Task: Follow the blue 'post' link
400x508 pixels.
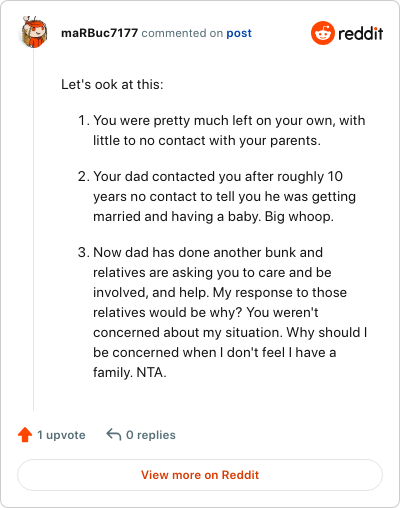Action: (239, 33)
